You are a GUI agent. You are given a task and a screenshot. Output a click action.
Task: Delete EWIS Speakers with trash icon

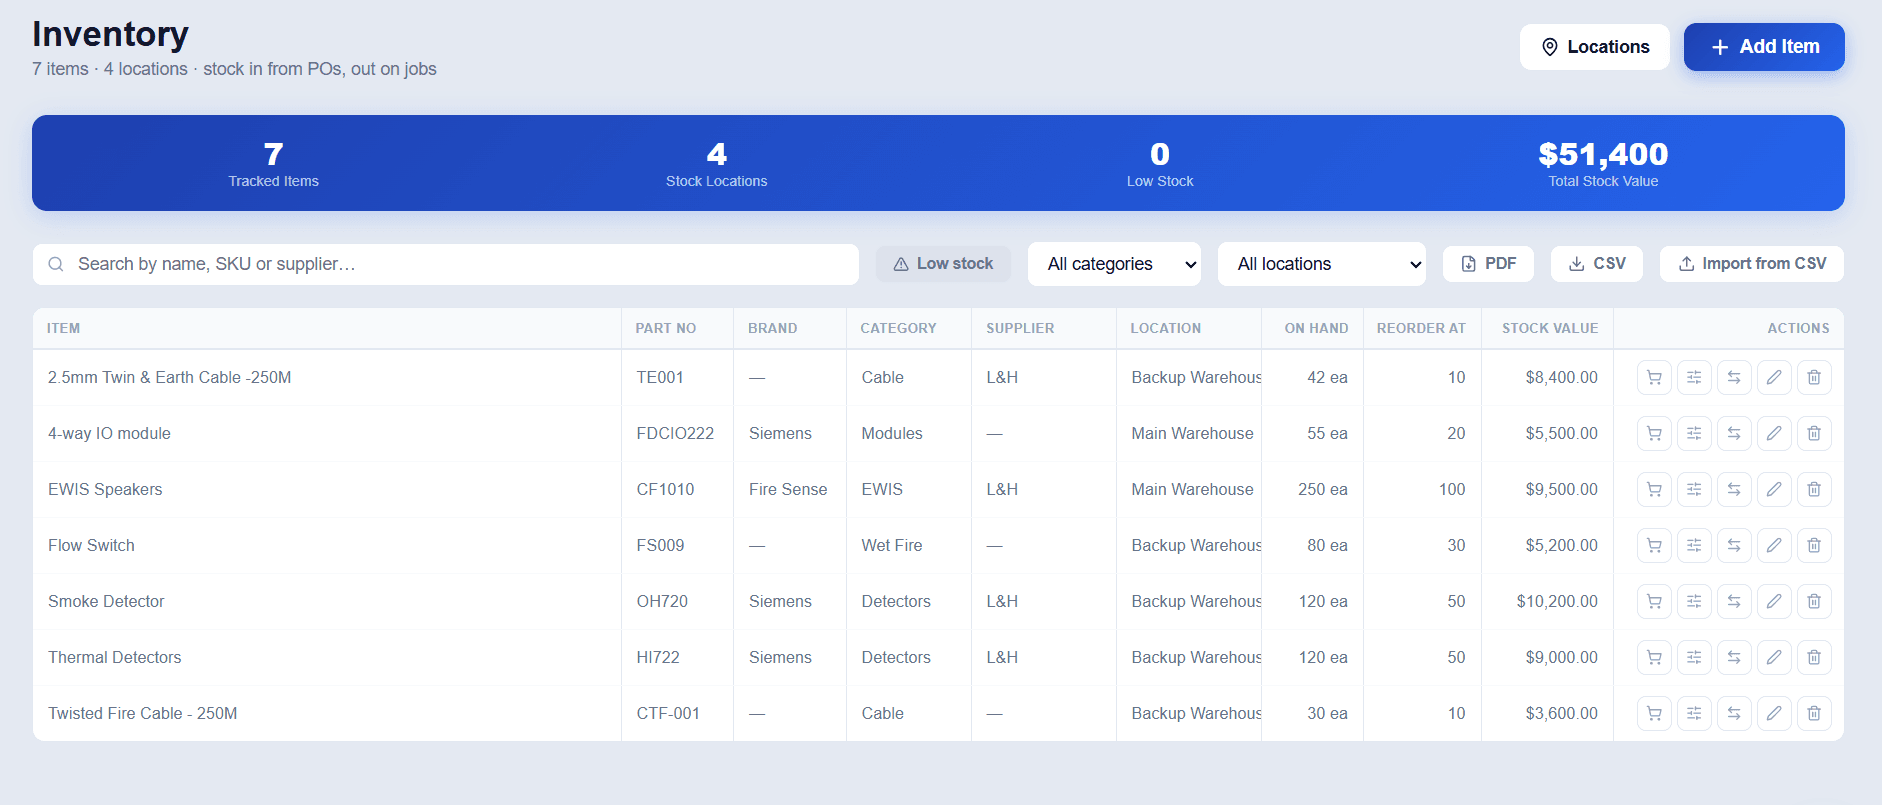[x=1814, y=489]
